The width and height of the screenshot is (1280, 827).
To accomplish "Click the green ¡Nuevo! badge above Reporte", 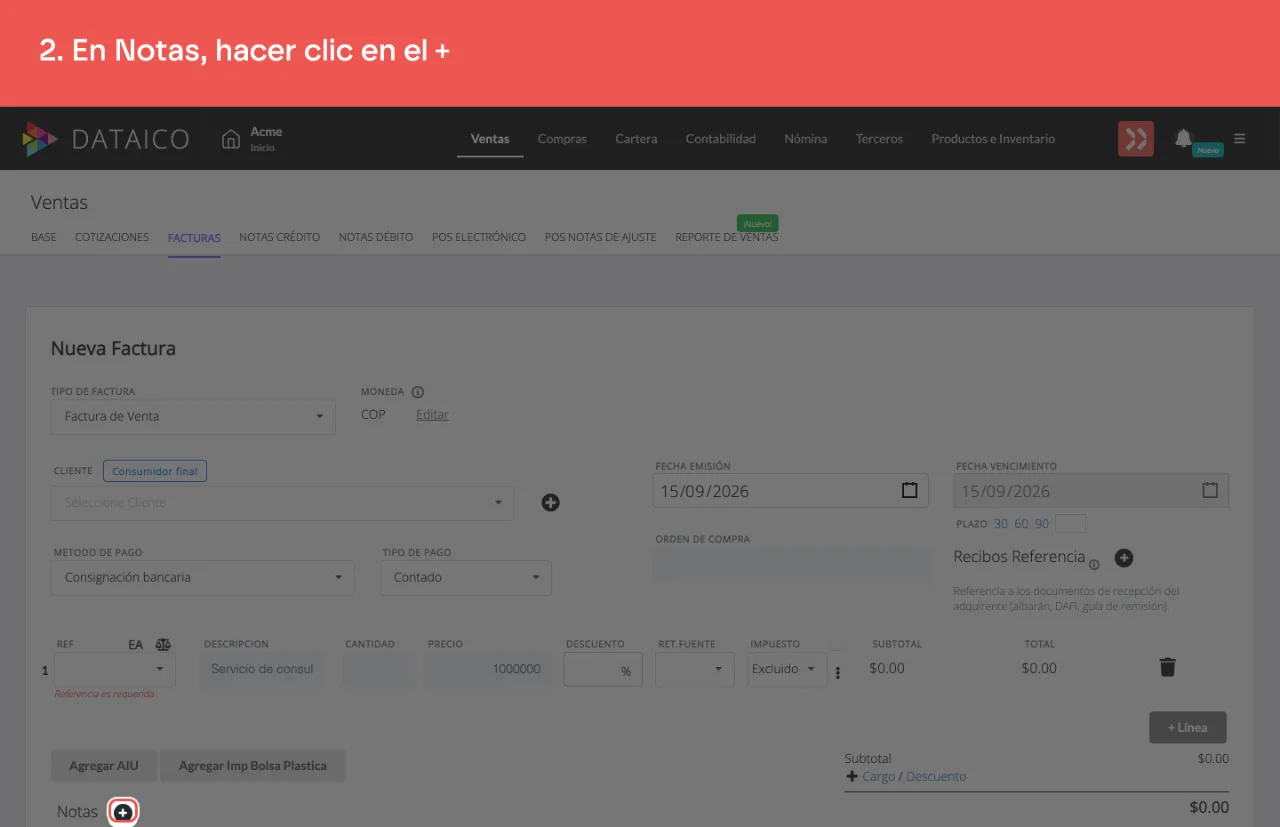I will tap(757, 223).
